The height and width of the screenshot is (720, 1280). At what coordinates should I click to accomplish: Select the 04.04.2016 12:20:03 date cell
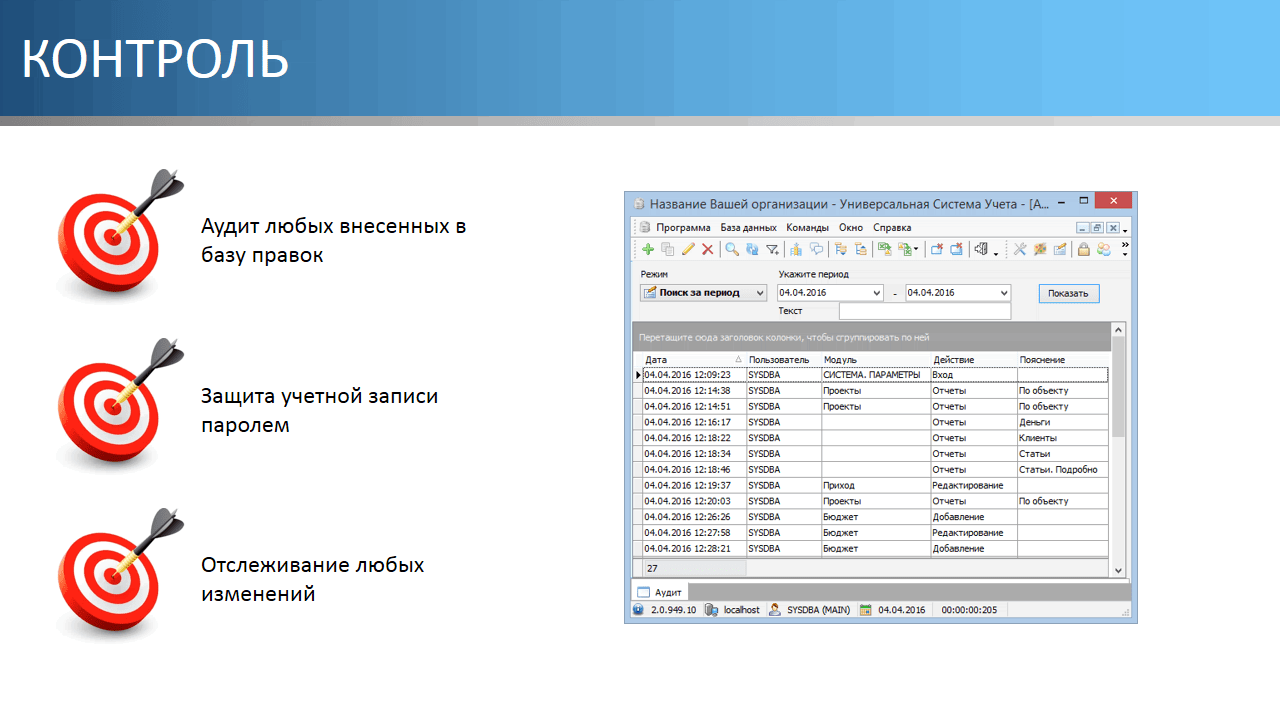694,501
